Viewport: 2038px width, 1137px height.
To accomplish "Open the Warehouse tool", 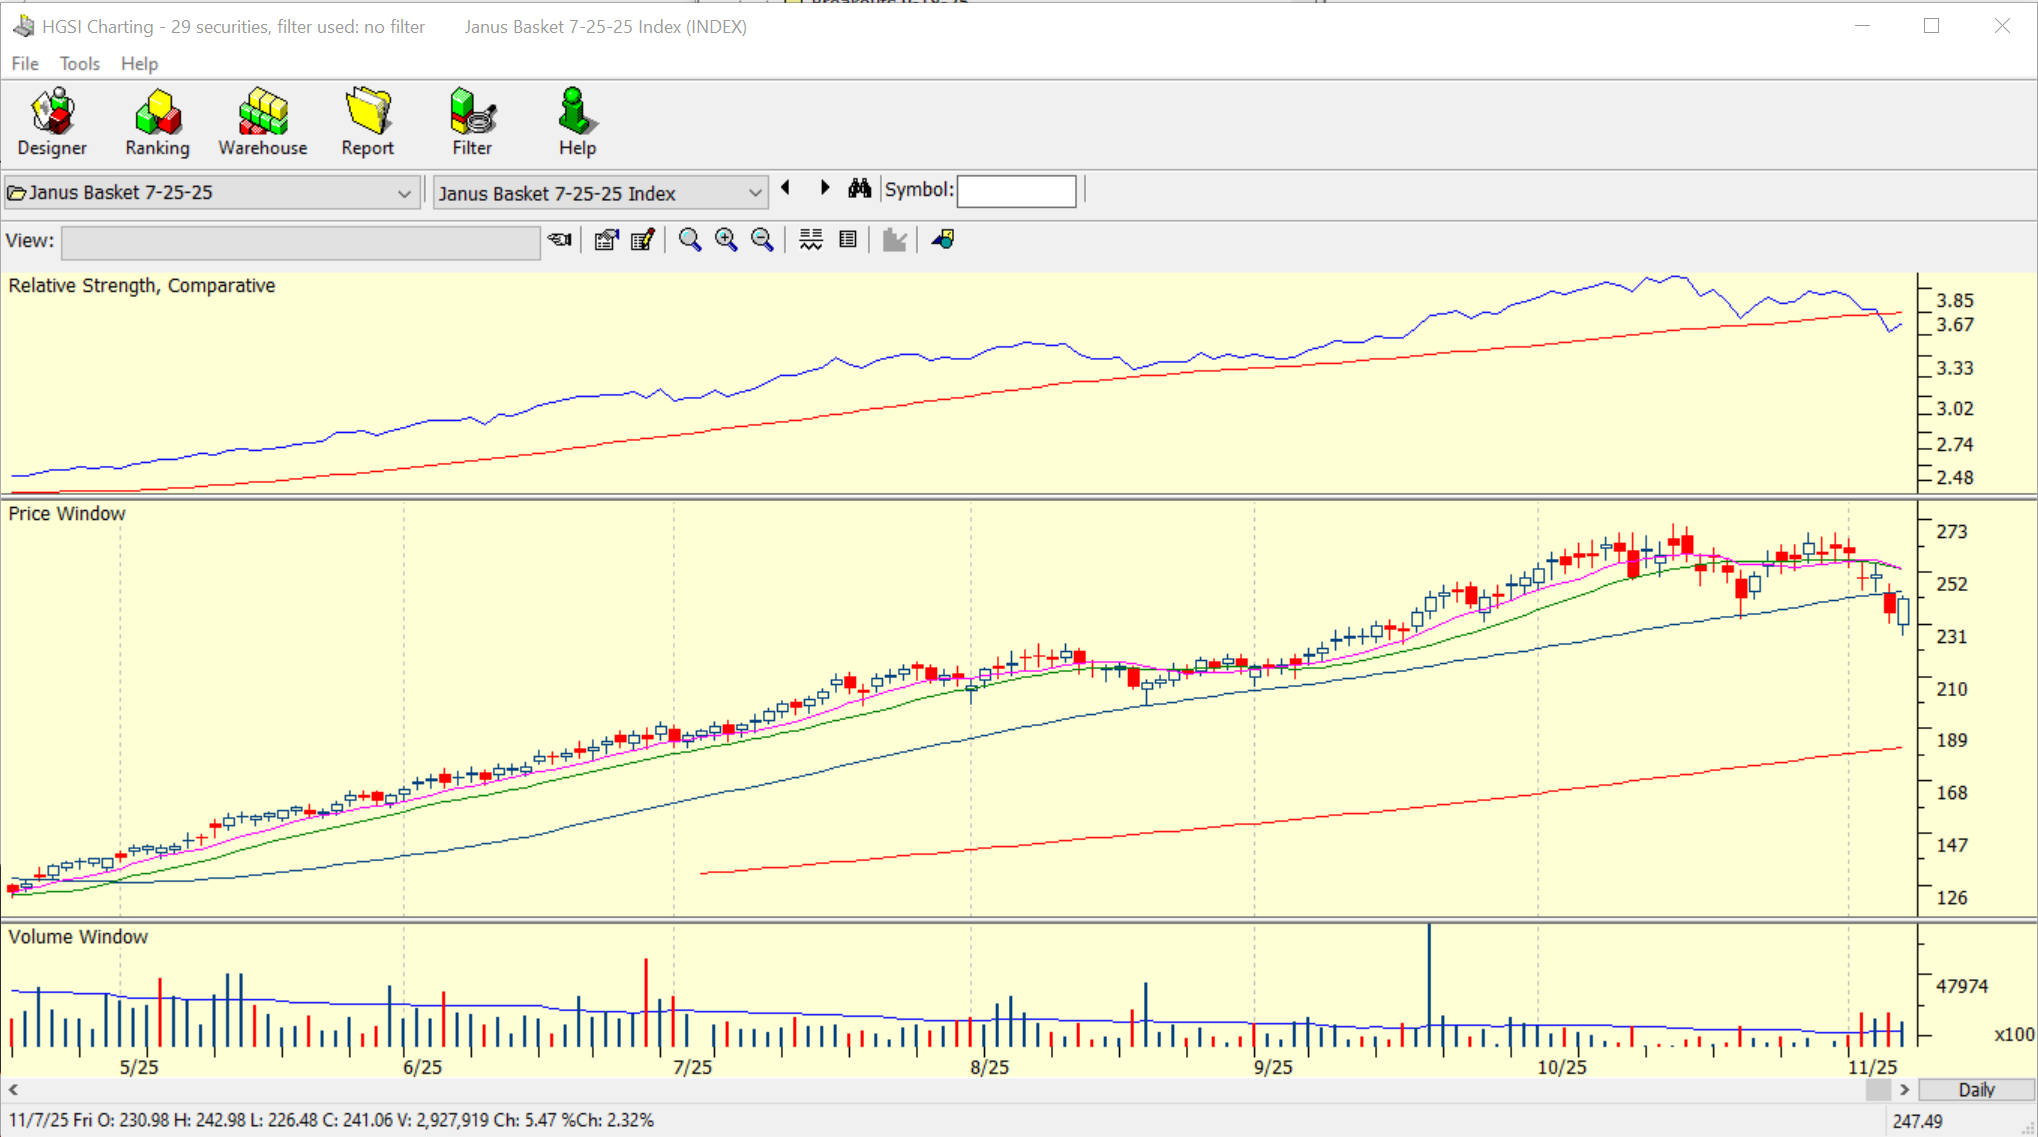I will coord(262,122).
